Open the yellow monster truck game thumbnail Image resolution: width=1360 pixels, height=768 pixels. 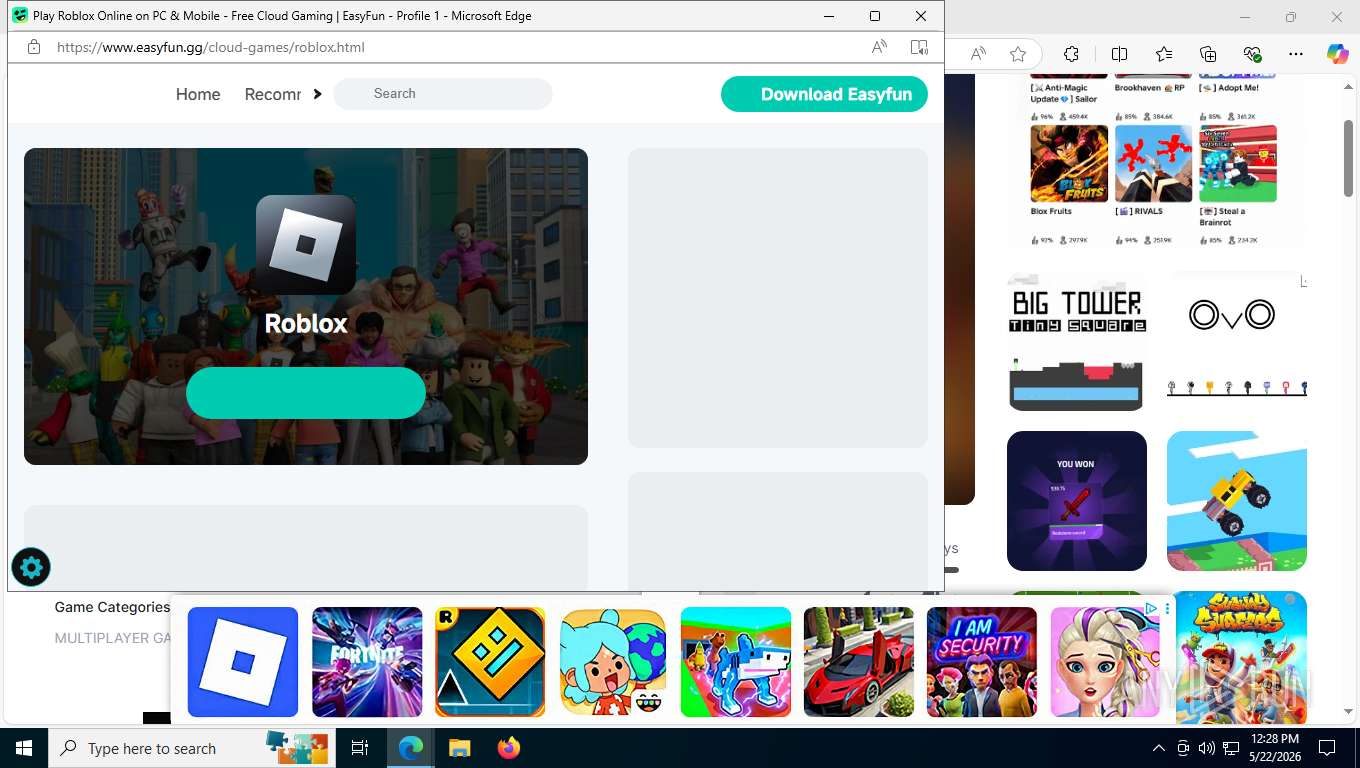(x=1237, y=501)
